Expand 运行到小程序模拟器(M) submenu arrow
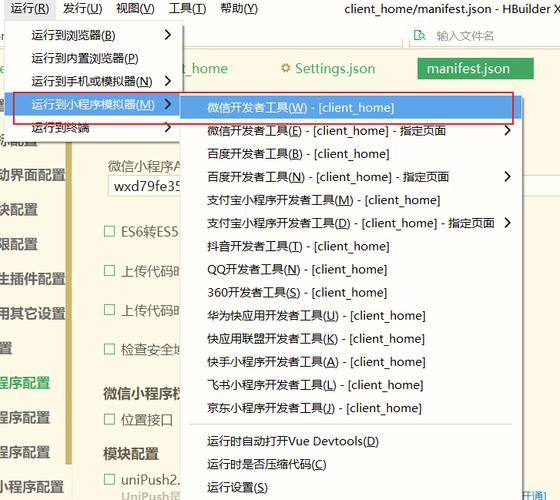Image resolution: width=560 pixels, height=500 pixels. click(x=168, y=104)
